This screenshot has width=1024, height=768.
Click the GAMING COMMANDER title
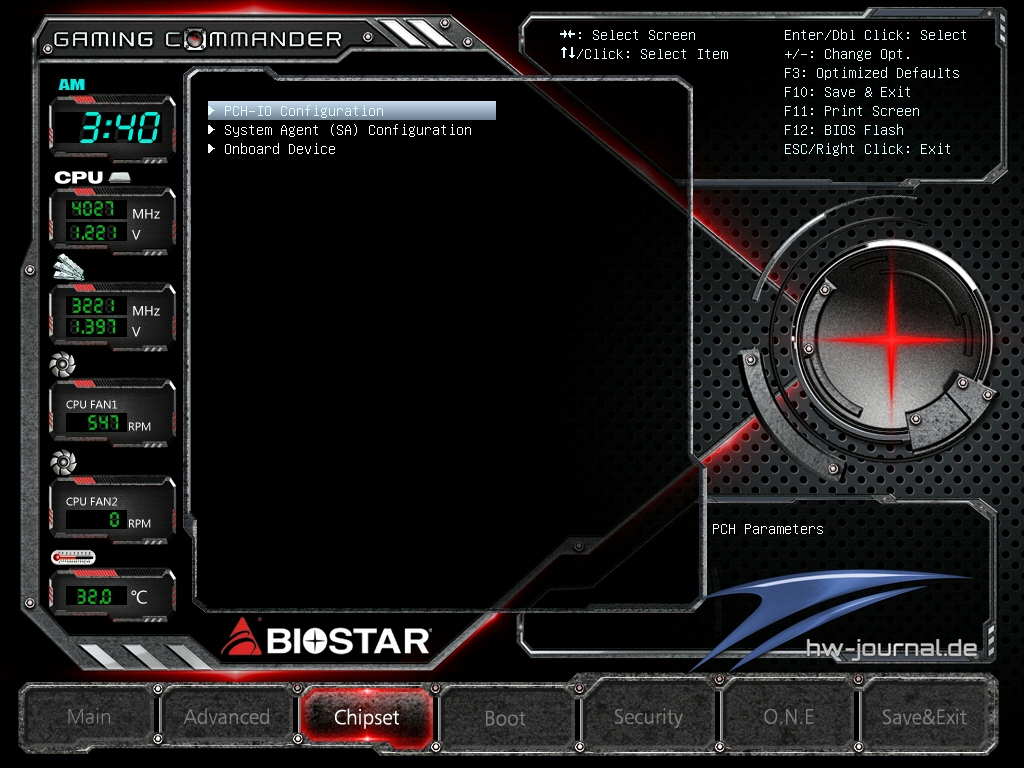coord(197,40)
